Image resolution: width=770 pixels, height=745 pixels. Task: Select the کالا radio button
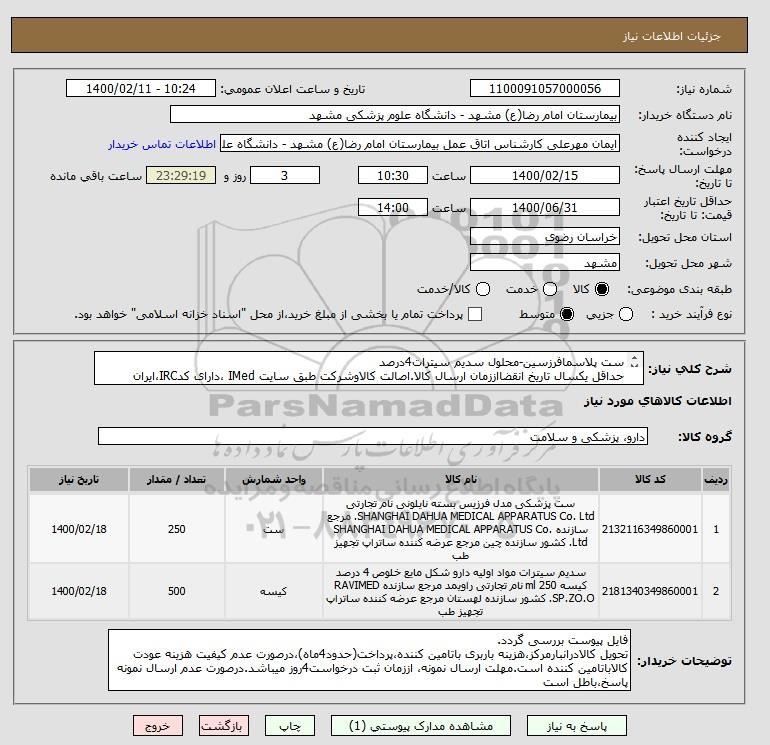point(602,289)
